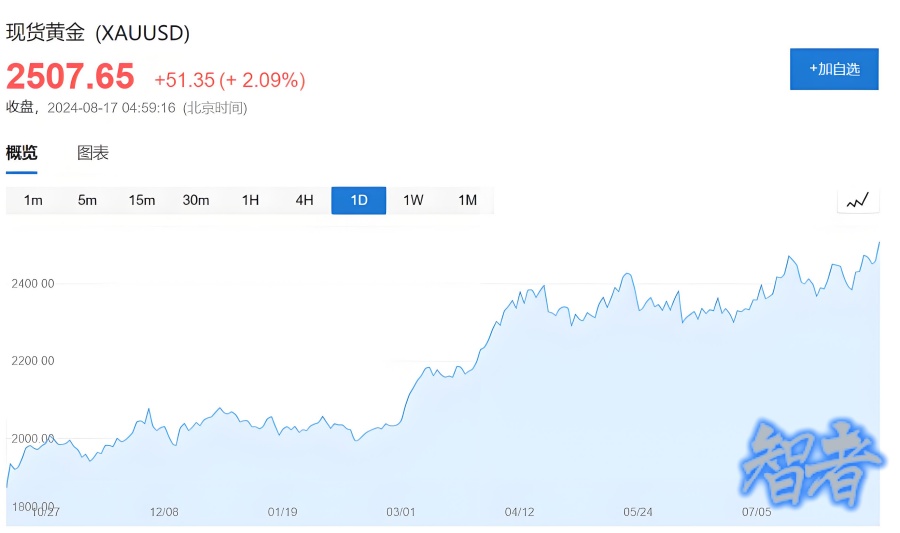
Task: Choose the 15m interval
Action: pos(142,200)
